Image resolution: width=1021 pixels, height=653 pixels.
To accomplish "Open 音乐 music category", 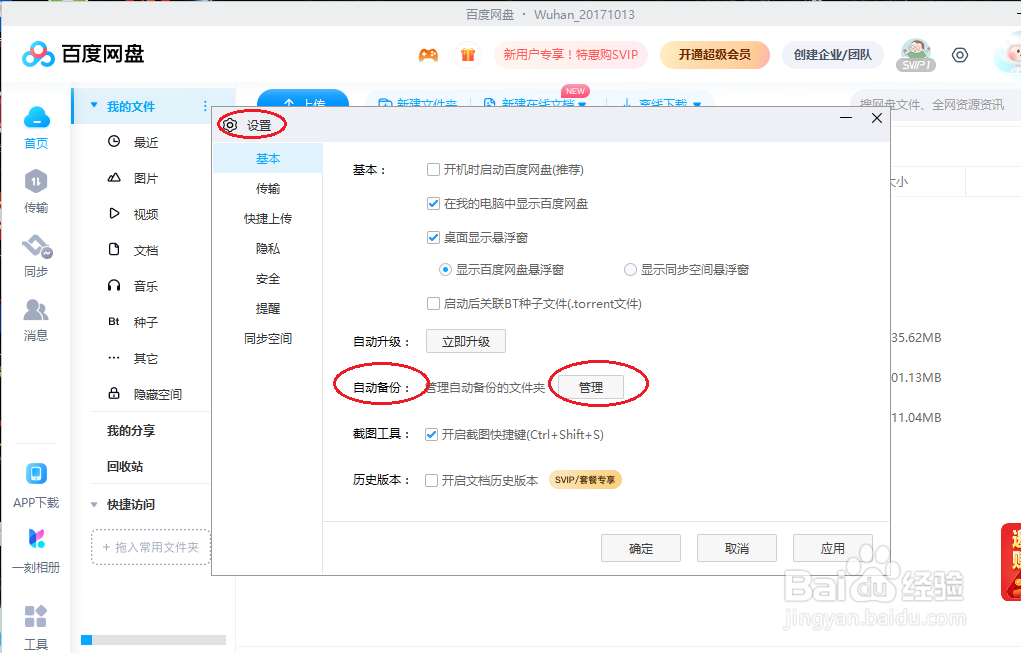I will pos(145,286).
